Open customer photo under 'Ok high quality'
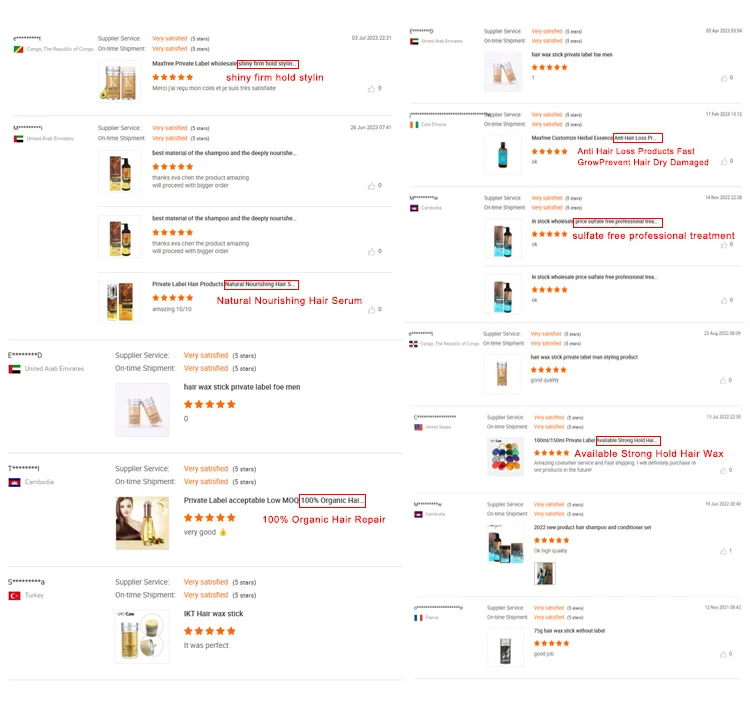Image resolution: width=750 pixels, height=705 pixels. [544, 574]
